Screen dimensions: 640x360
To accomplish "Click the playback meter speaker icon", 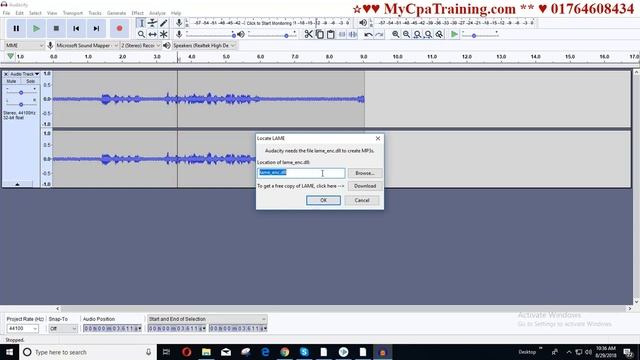I will coord(363,23).
